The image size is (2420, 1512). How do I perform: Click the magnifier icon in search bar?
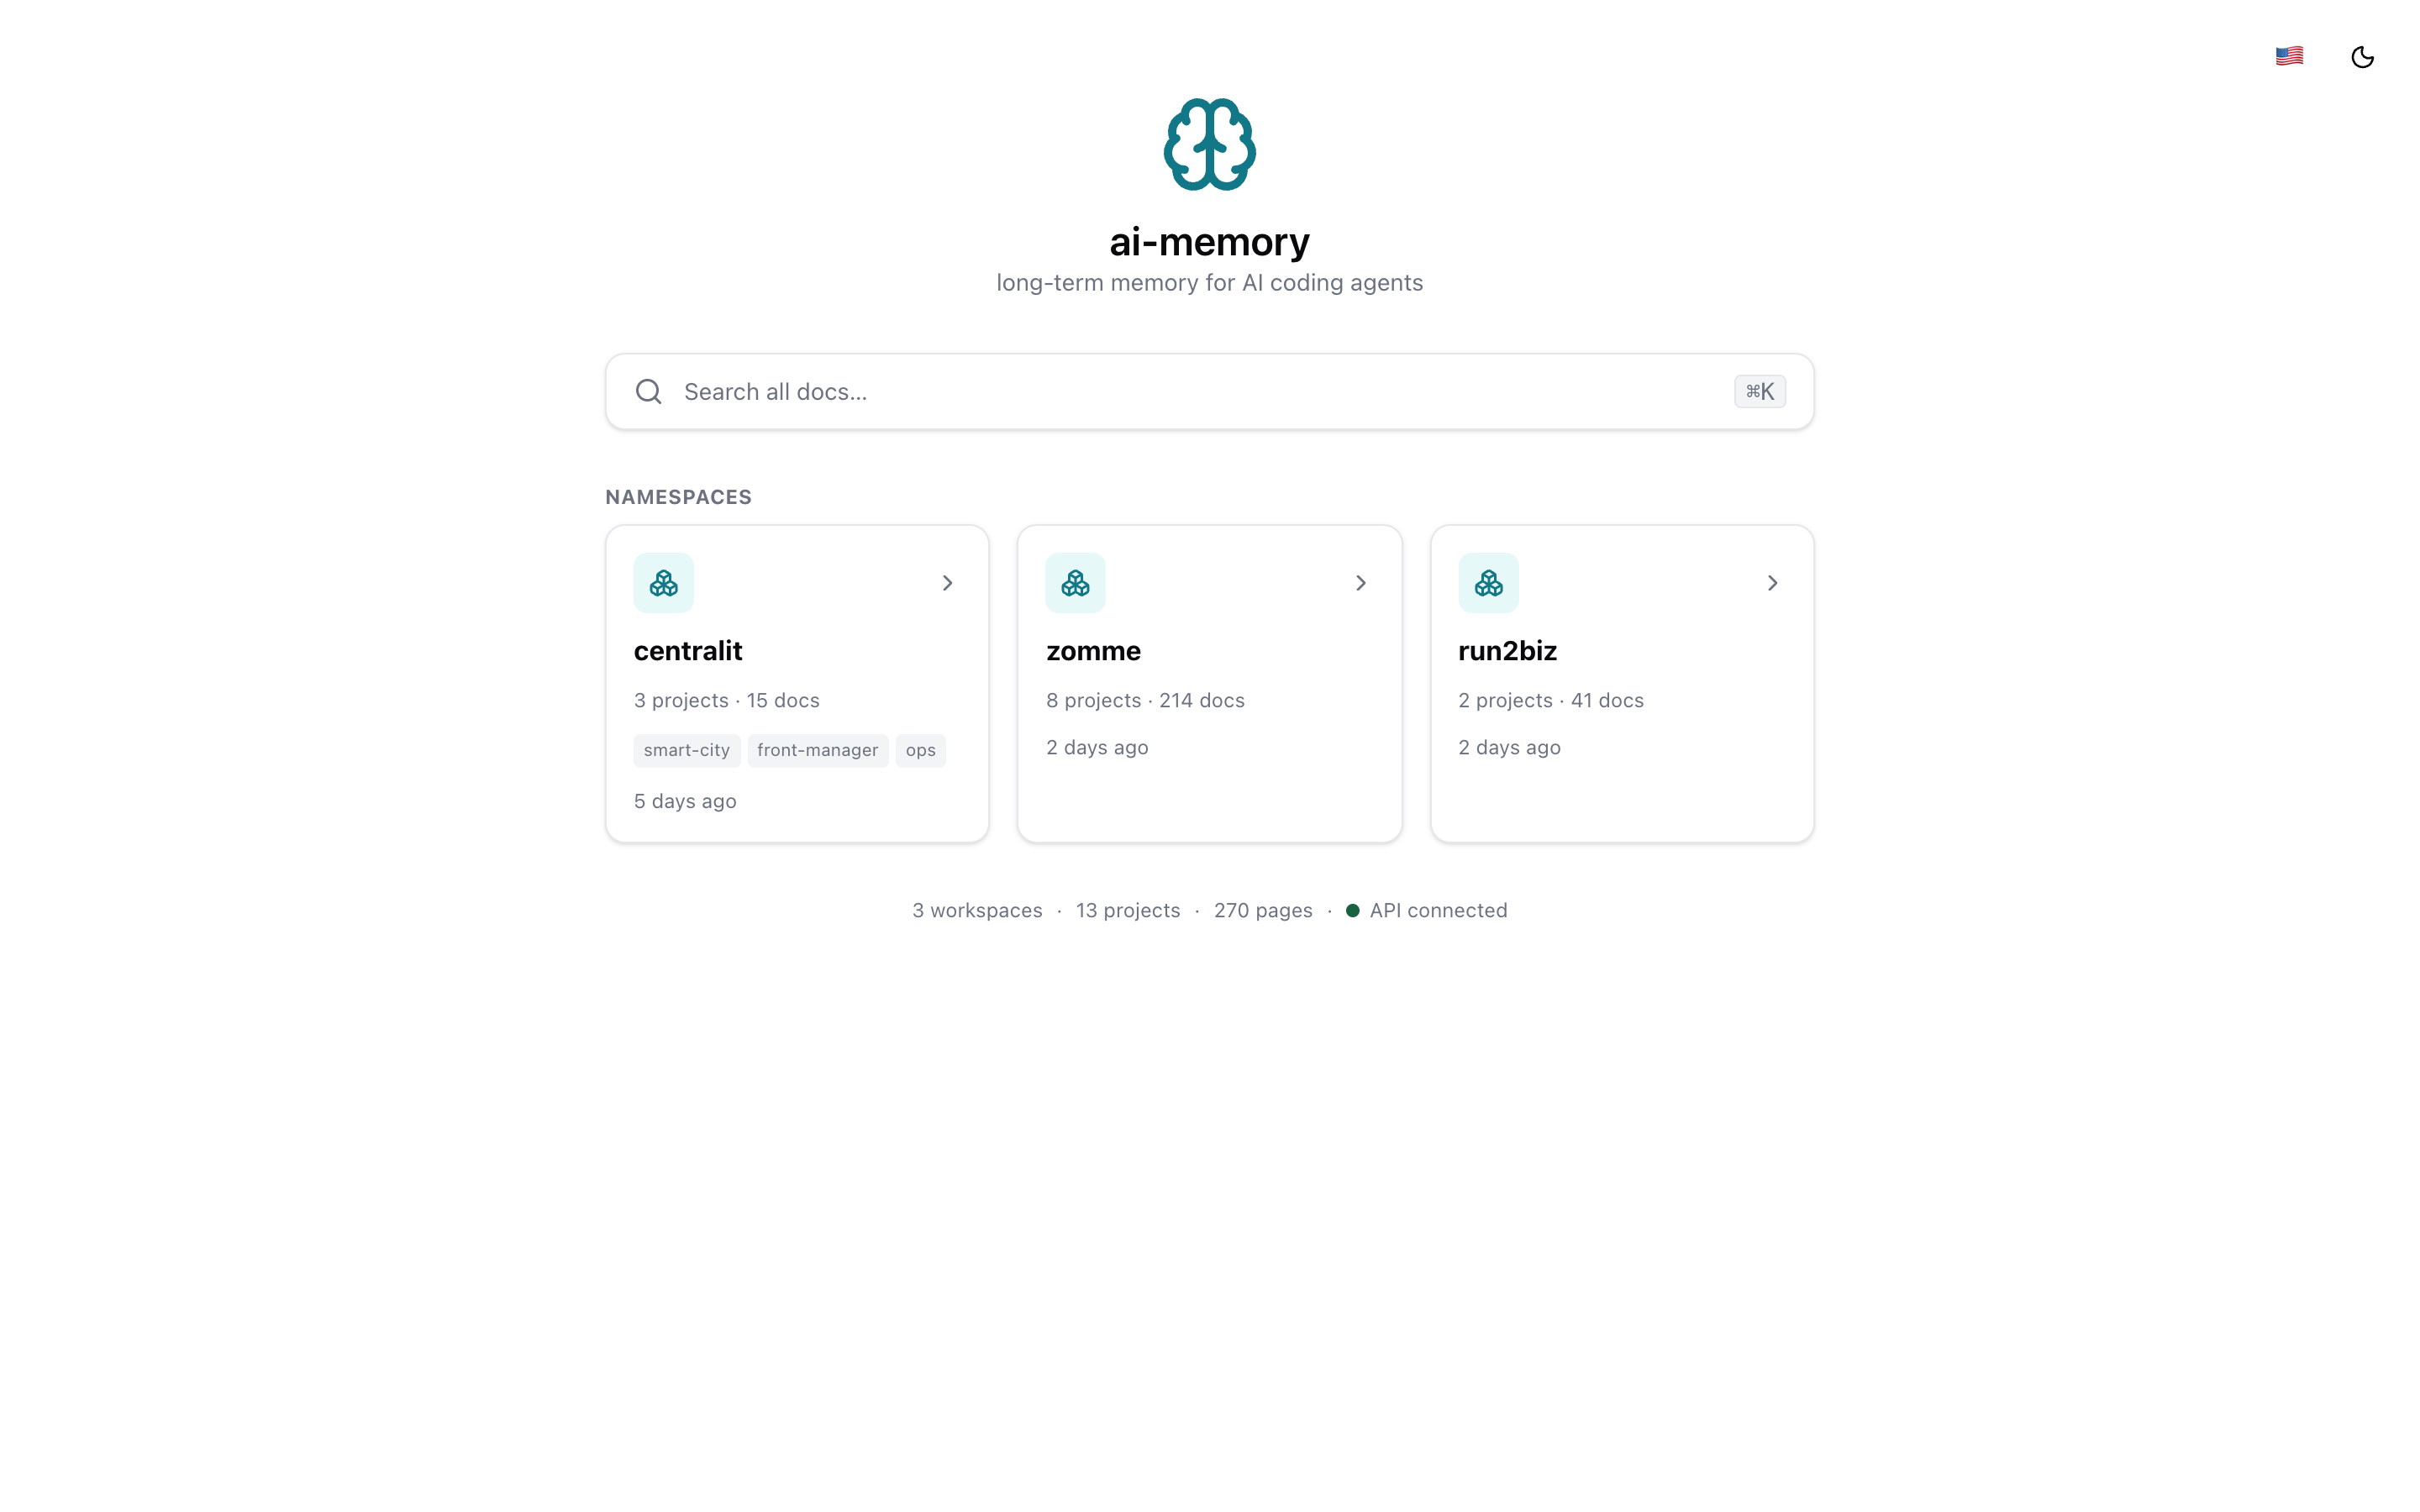[648, 391]
